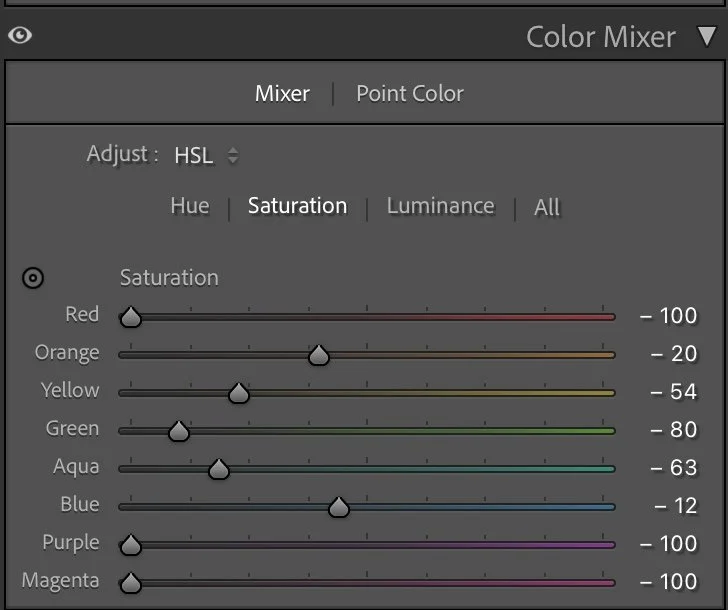Viewport: 728px width, 610px height.
Task: Switch to the Point Color tab
Action: 410,94
